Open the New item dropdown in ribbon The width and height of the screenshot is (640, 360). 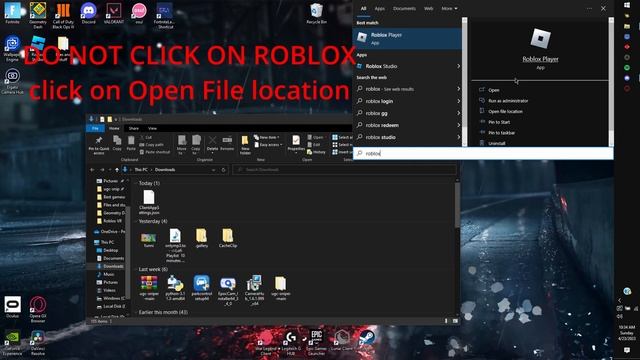[267, 138]
